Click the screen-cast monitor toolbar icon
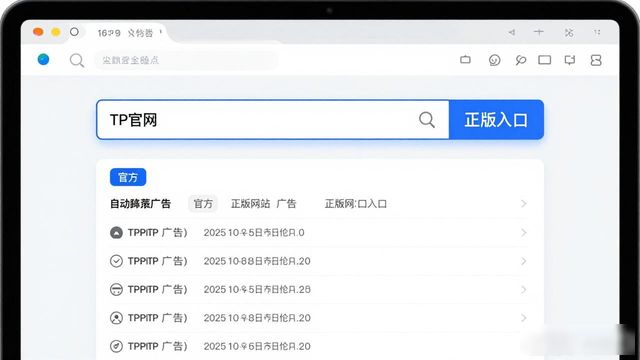The width and height of the screenshot is (640, 360). [x=570, y=60]
